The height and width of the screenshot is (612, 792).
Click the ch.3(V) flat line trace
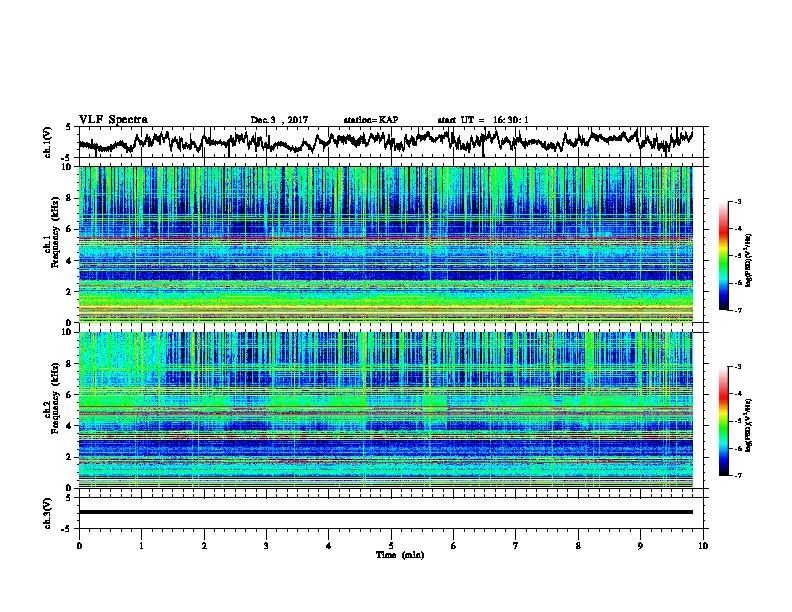click(386, 512)
